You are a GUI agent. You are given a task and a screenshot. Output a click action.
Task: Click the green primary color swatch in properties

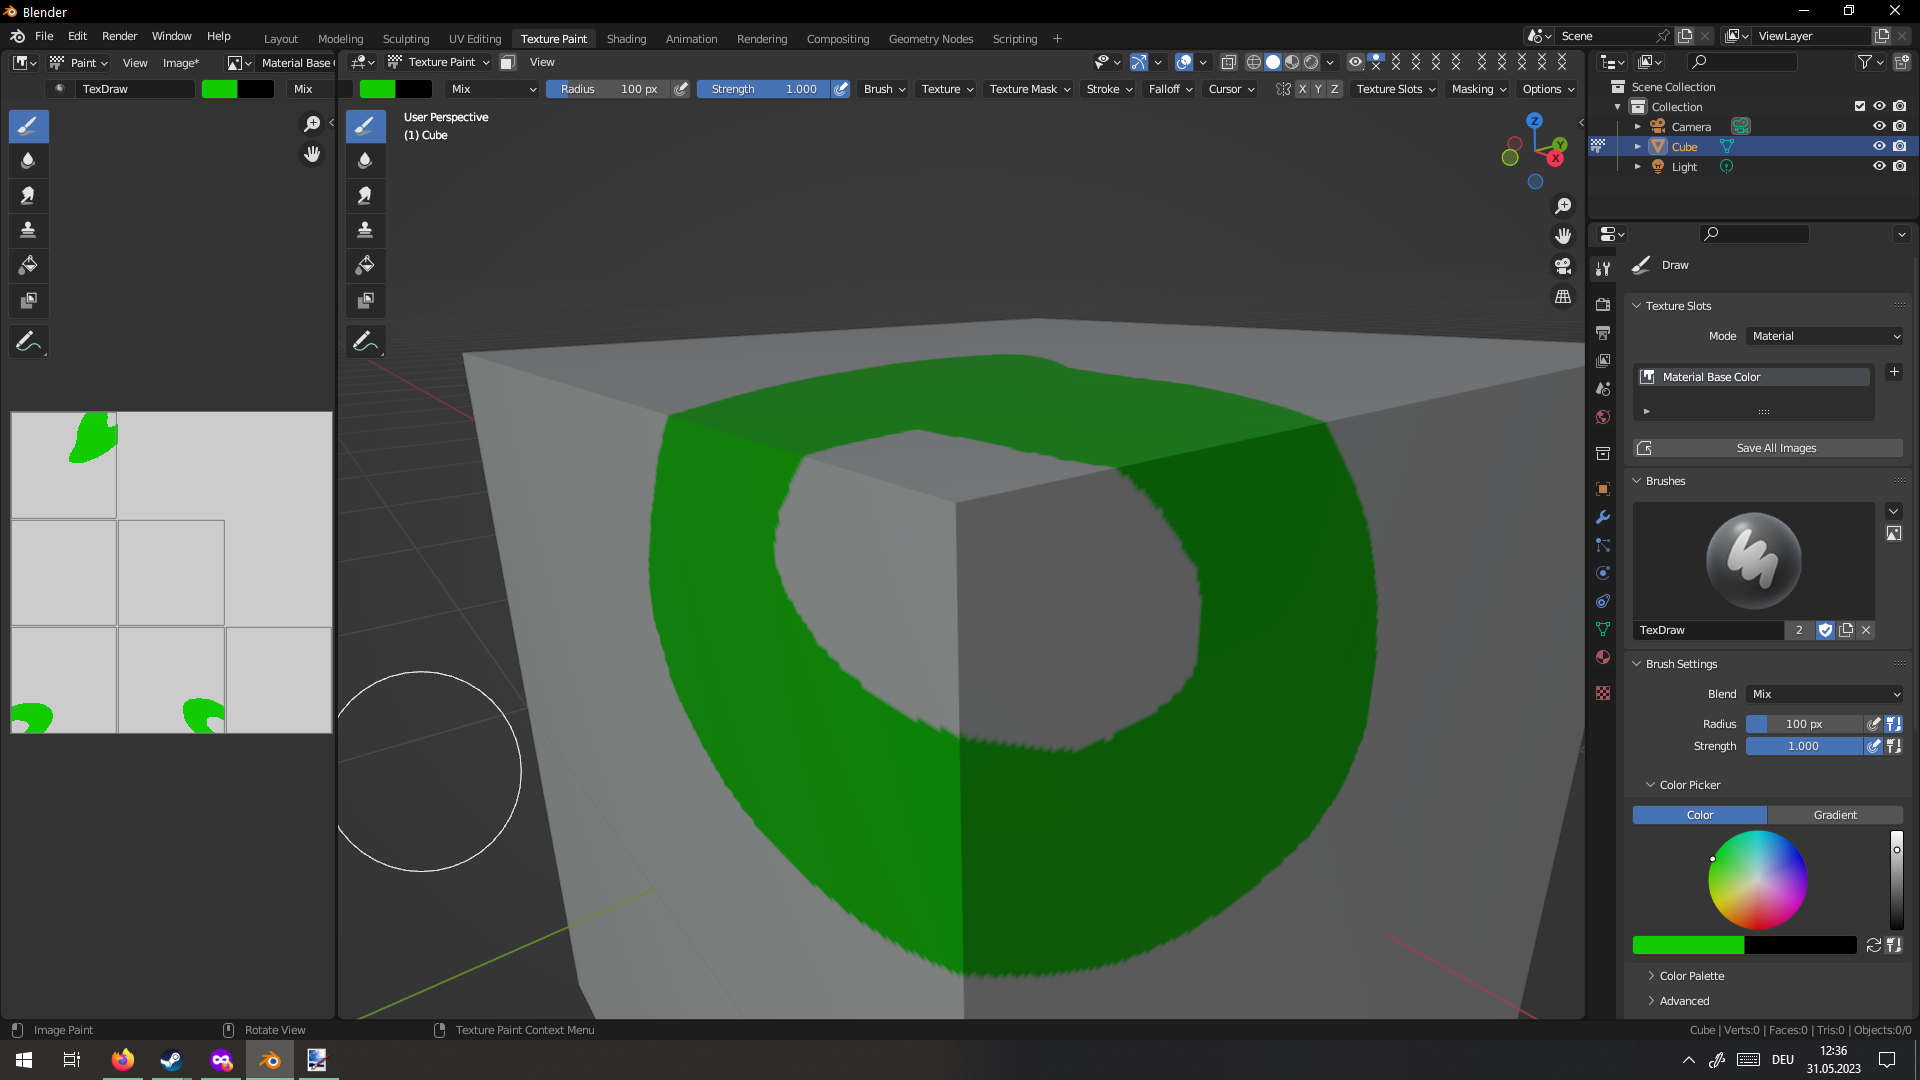tap(1688, 945)
